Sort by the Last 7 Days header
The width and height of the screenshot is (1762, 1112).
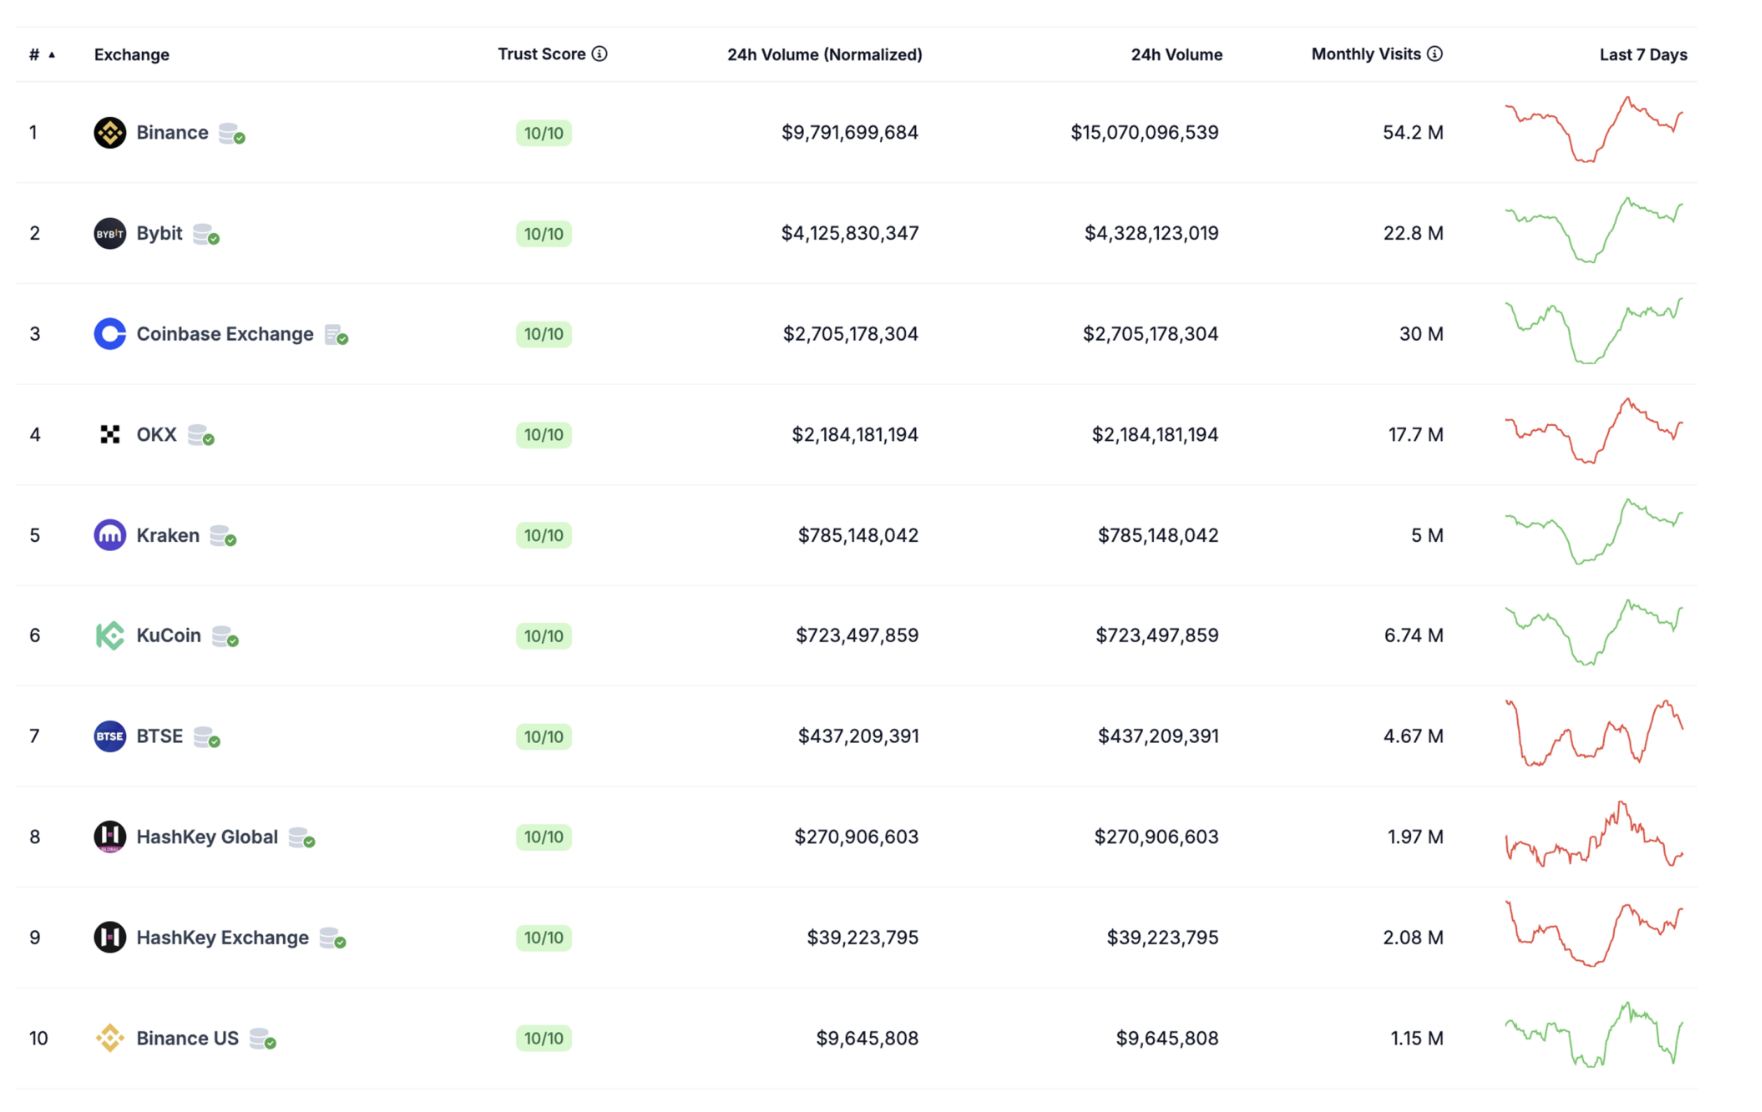click(x=1642, y=55)
